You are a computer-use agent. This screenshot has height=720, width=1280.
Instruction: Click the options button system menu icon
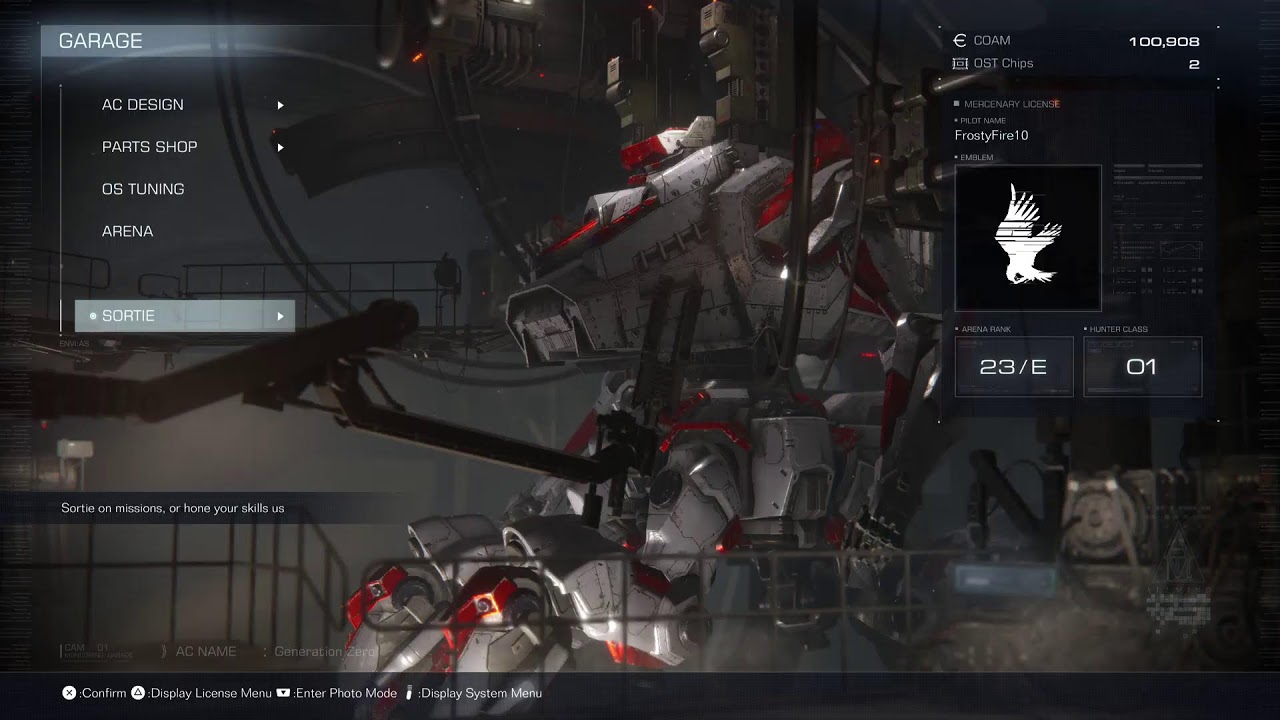click(409, 693)
